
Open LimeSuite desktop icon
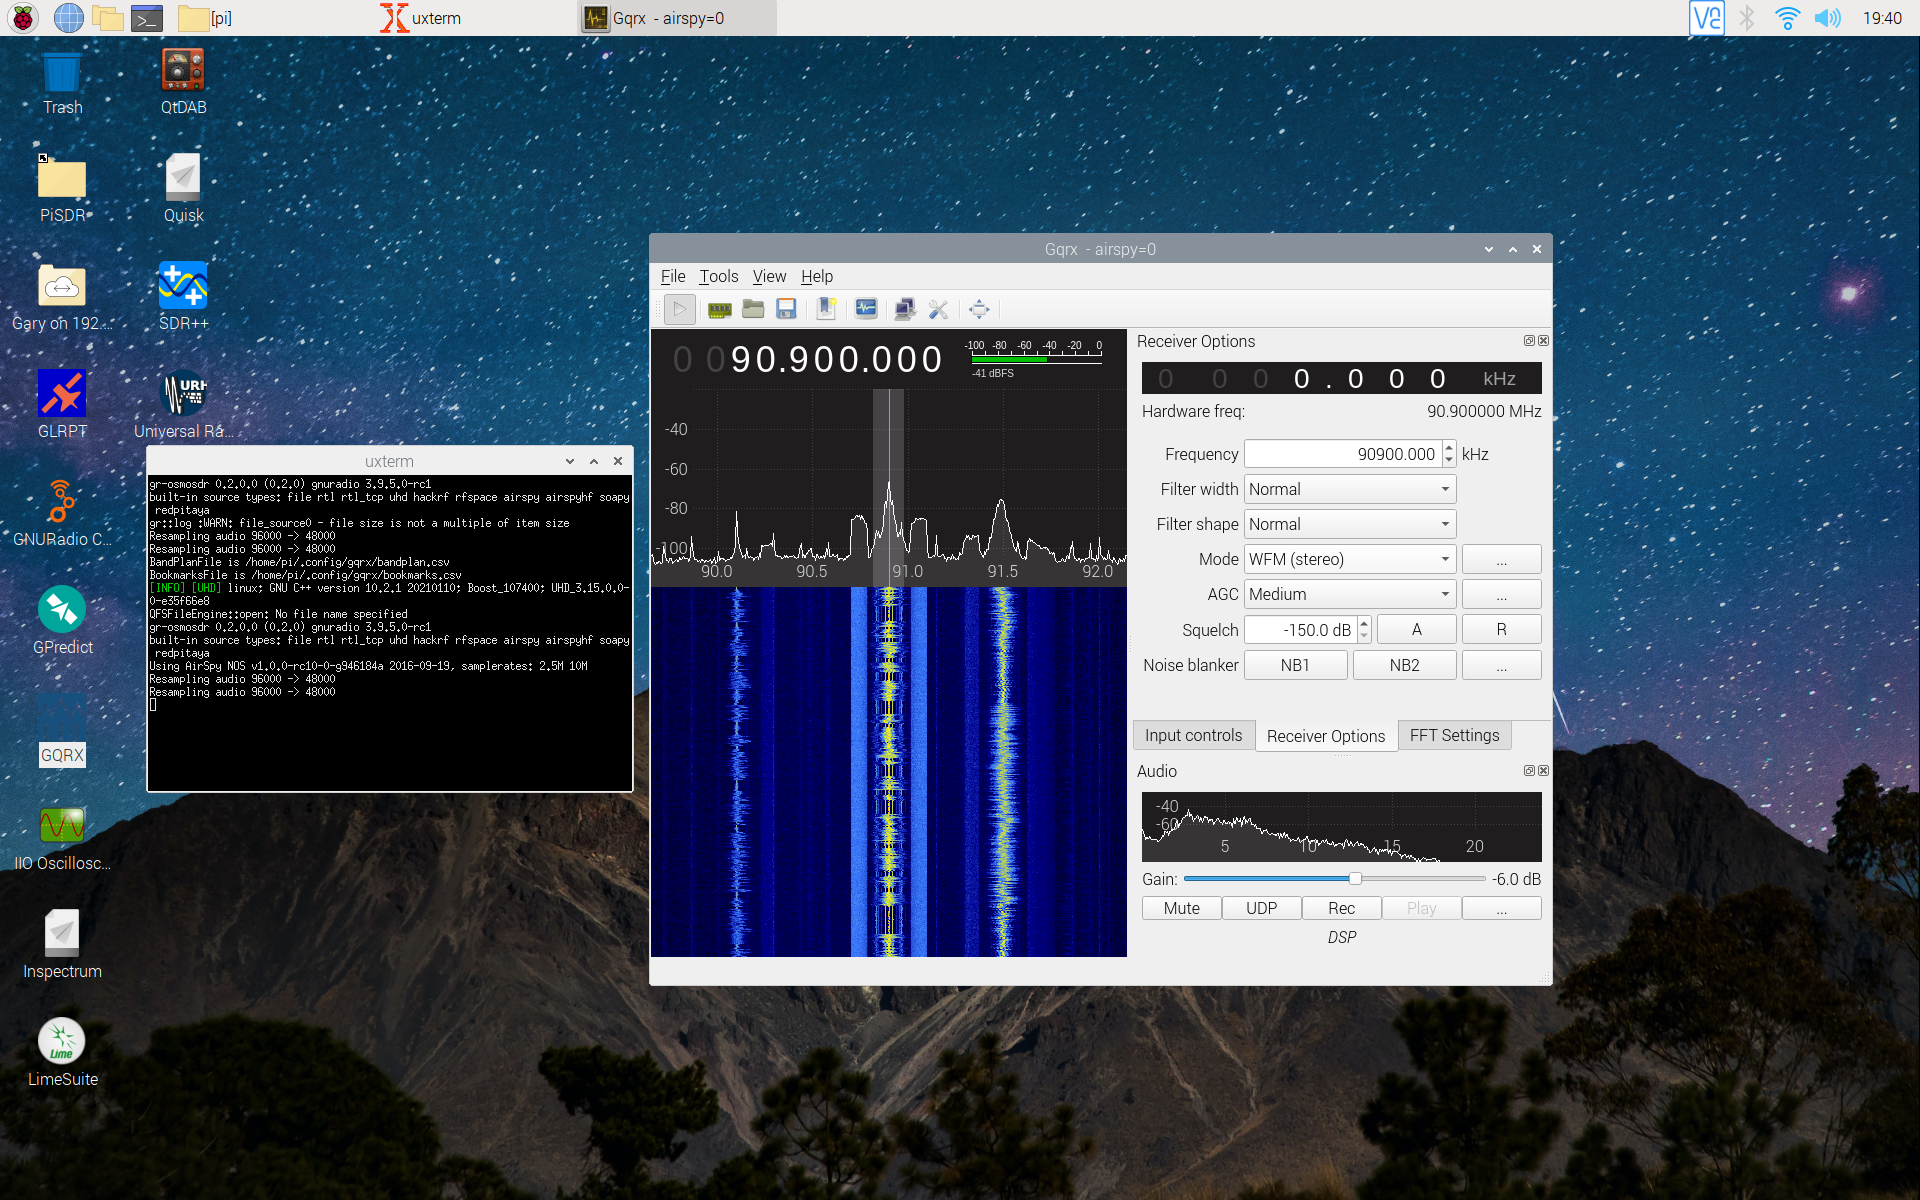pos(62,1054)
